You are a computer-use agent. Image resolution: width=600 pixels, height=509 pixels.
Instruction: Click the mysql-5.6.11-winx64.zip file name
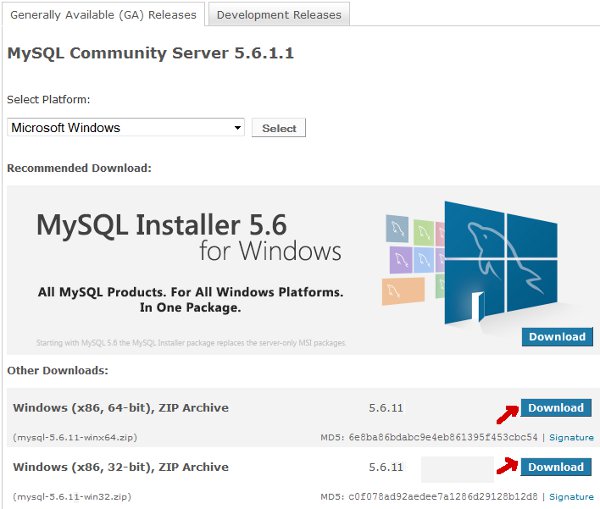tap(72, 438)
